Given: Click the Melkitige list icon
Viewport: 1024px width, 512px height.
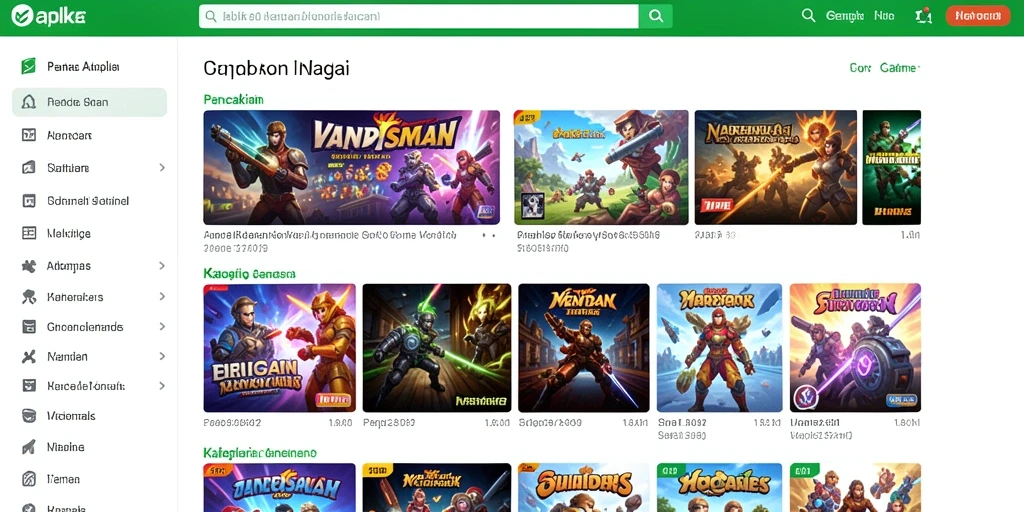Looking at the screenshot, I should click(28, 233).
